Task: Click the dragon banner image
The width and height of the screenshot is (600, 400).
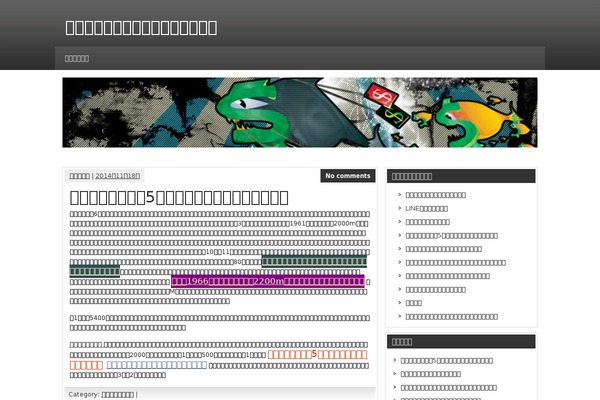Action: pyautogui.click(x=300, y=113)
